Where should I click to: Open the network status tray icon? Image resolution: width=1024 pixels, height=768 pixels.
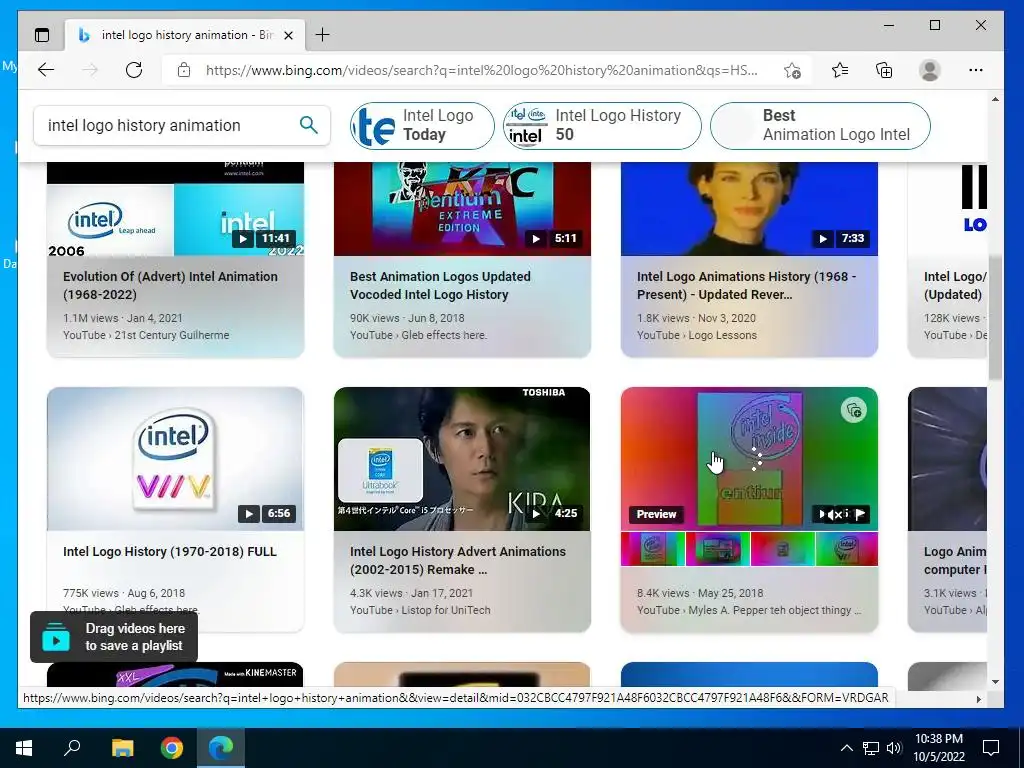click(871, 748)
